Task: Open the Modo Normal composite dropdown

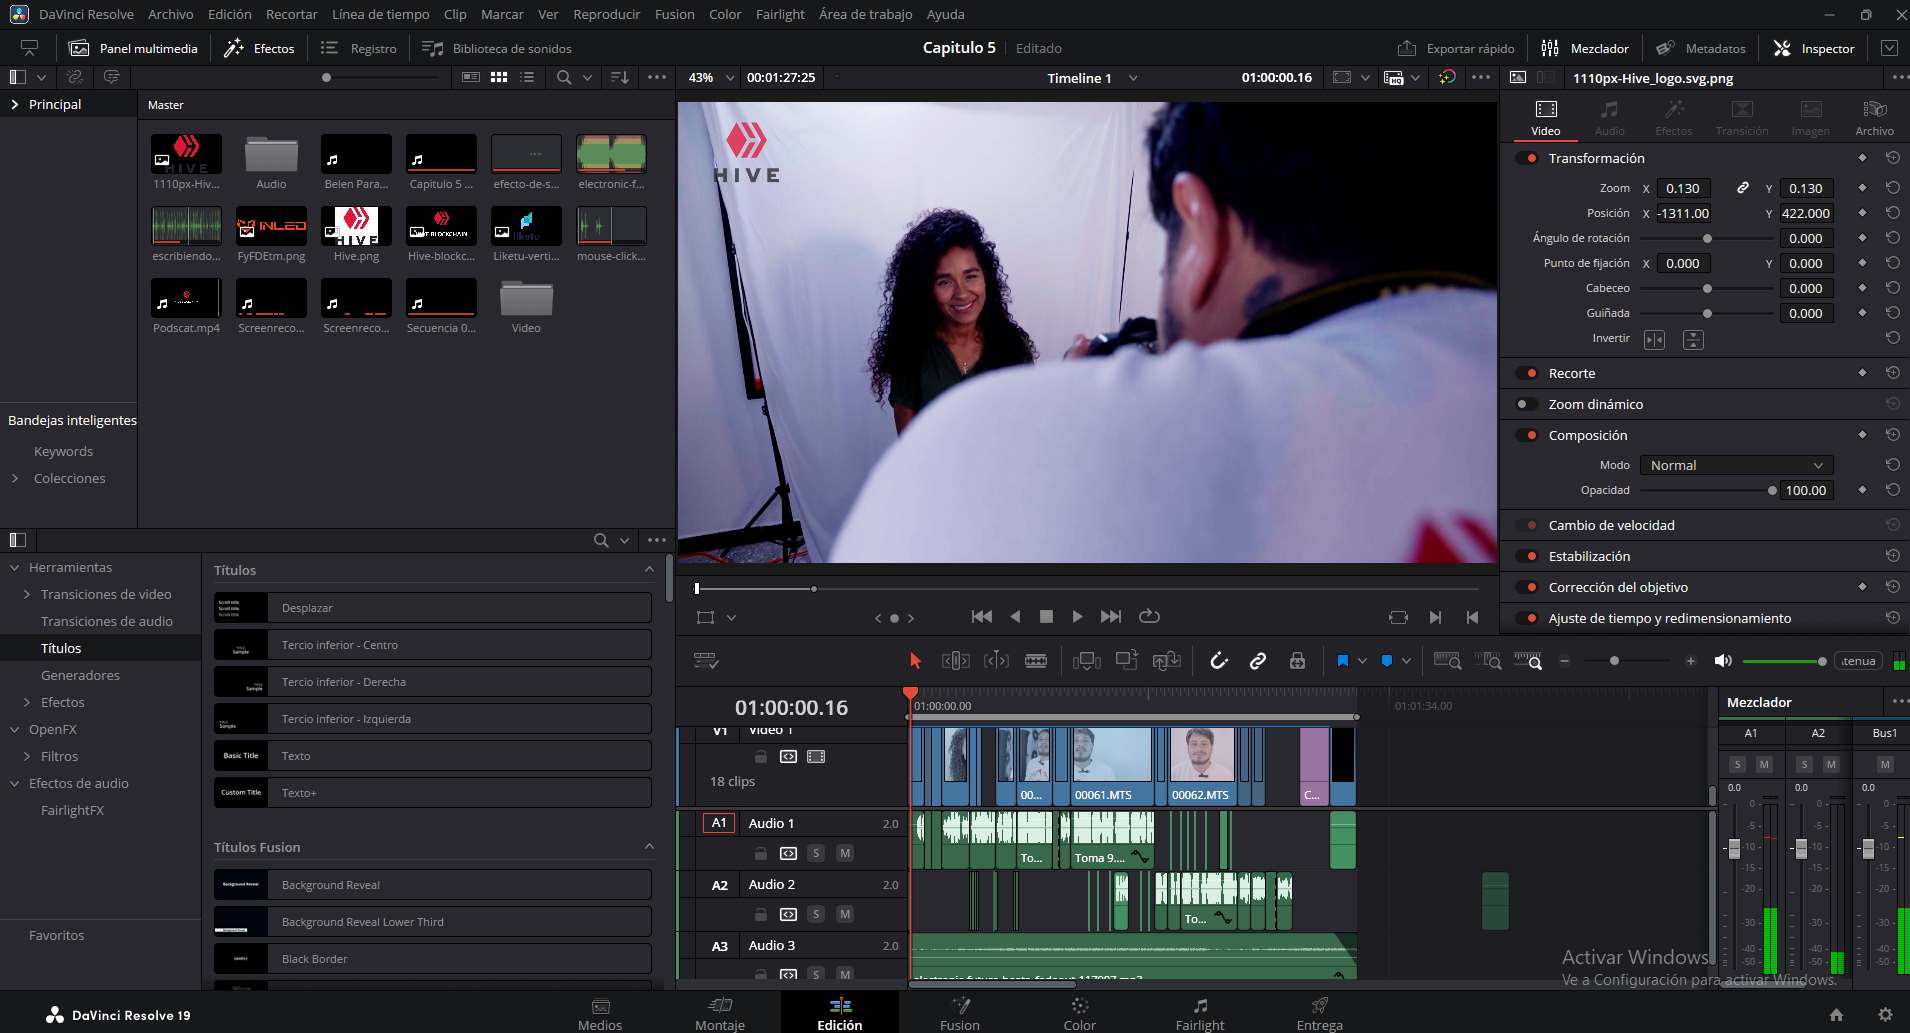Action: click(x=1736, y=465)
